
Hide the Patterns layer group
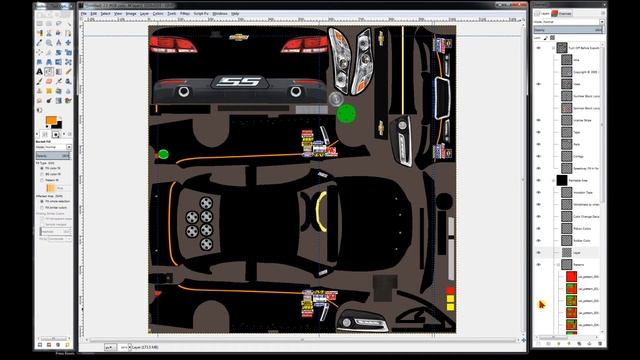538,264
